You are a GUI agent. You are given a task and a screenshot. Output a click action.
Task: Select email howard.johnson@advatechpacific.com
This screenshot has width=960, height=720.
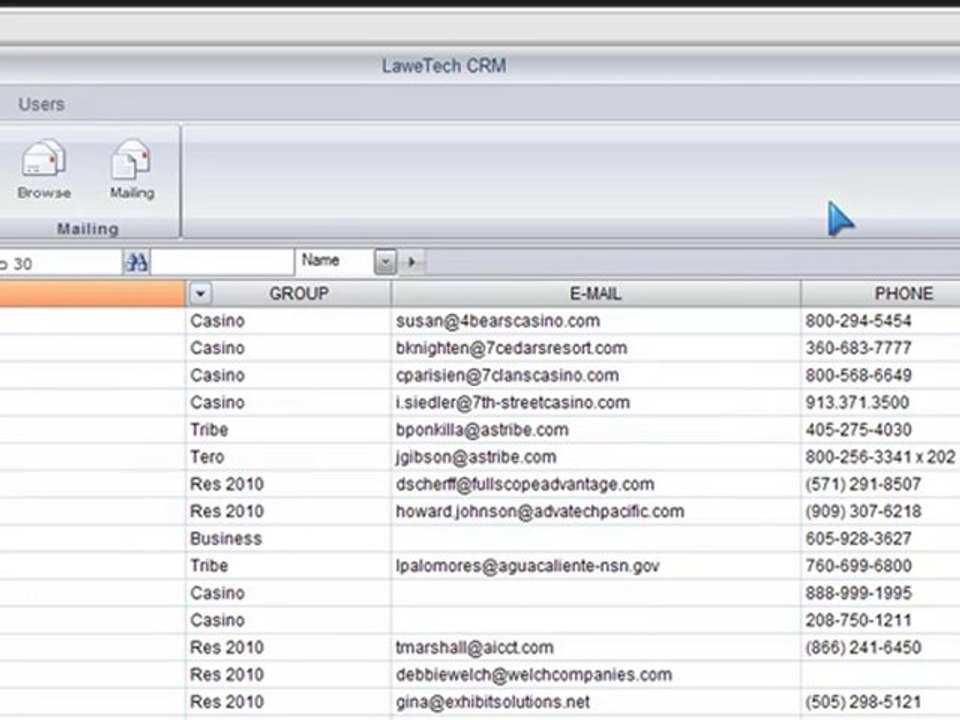point(540,511)
